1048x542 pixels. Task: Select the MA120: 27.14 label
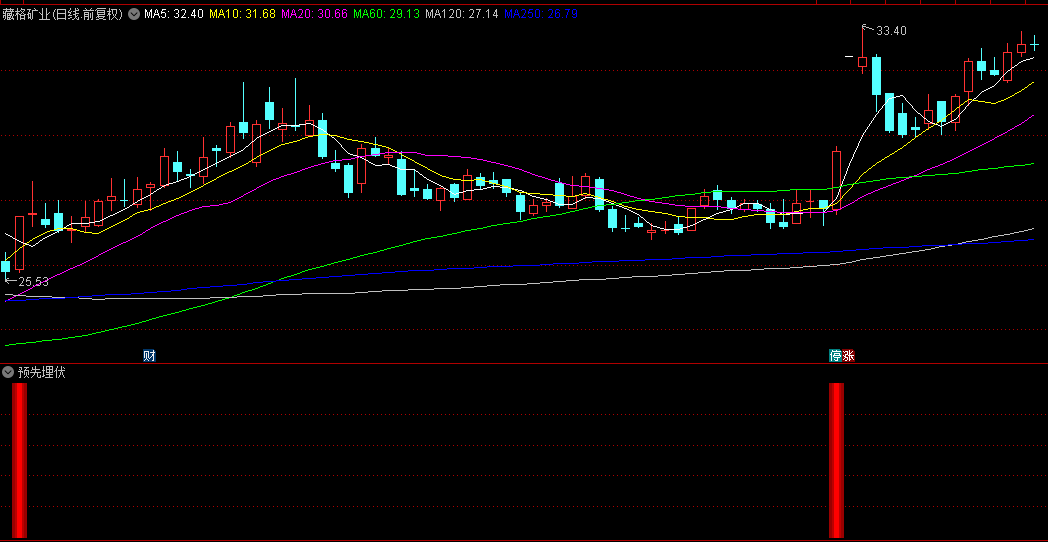462,13
